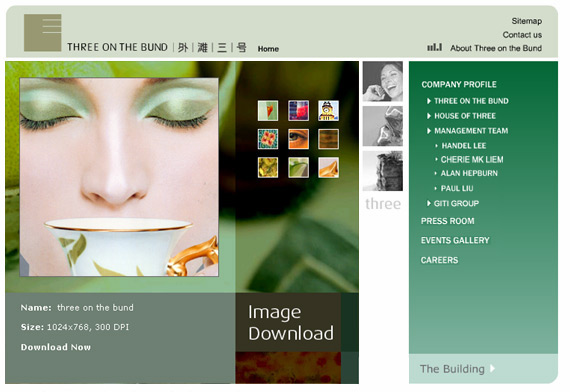
Task: Click the Three on the Bund square logo
Action: click(x=43, y=33)
